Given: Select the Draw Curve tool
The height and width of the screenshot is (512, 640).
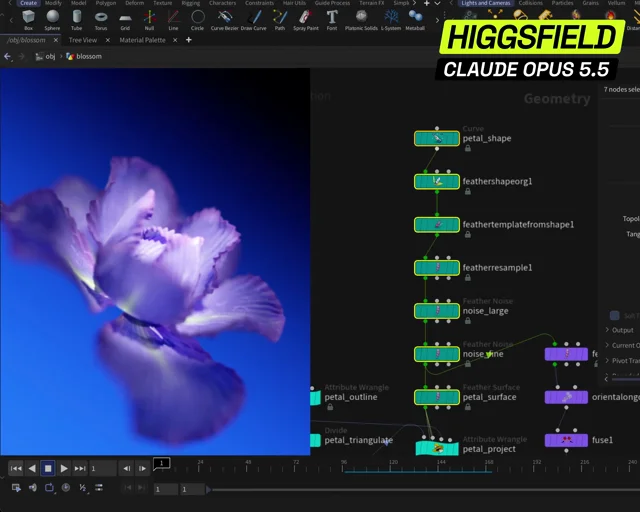Looking at the screenshot, I should tap(253, 20).
